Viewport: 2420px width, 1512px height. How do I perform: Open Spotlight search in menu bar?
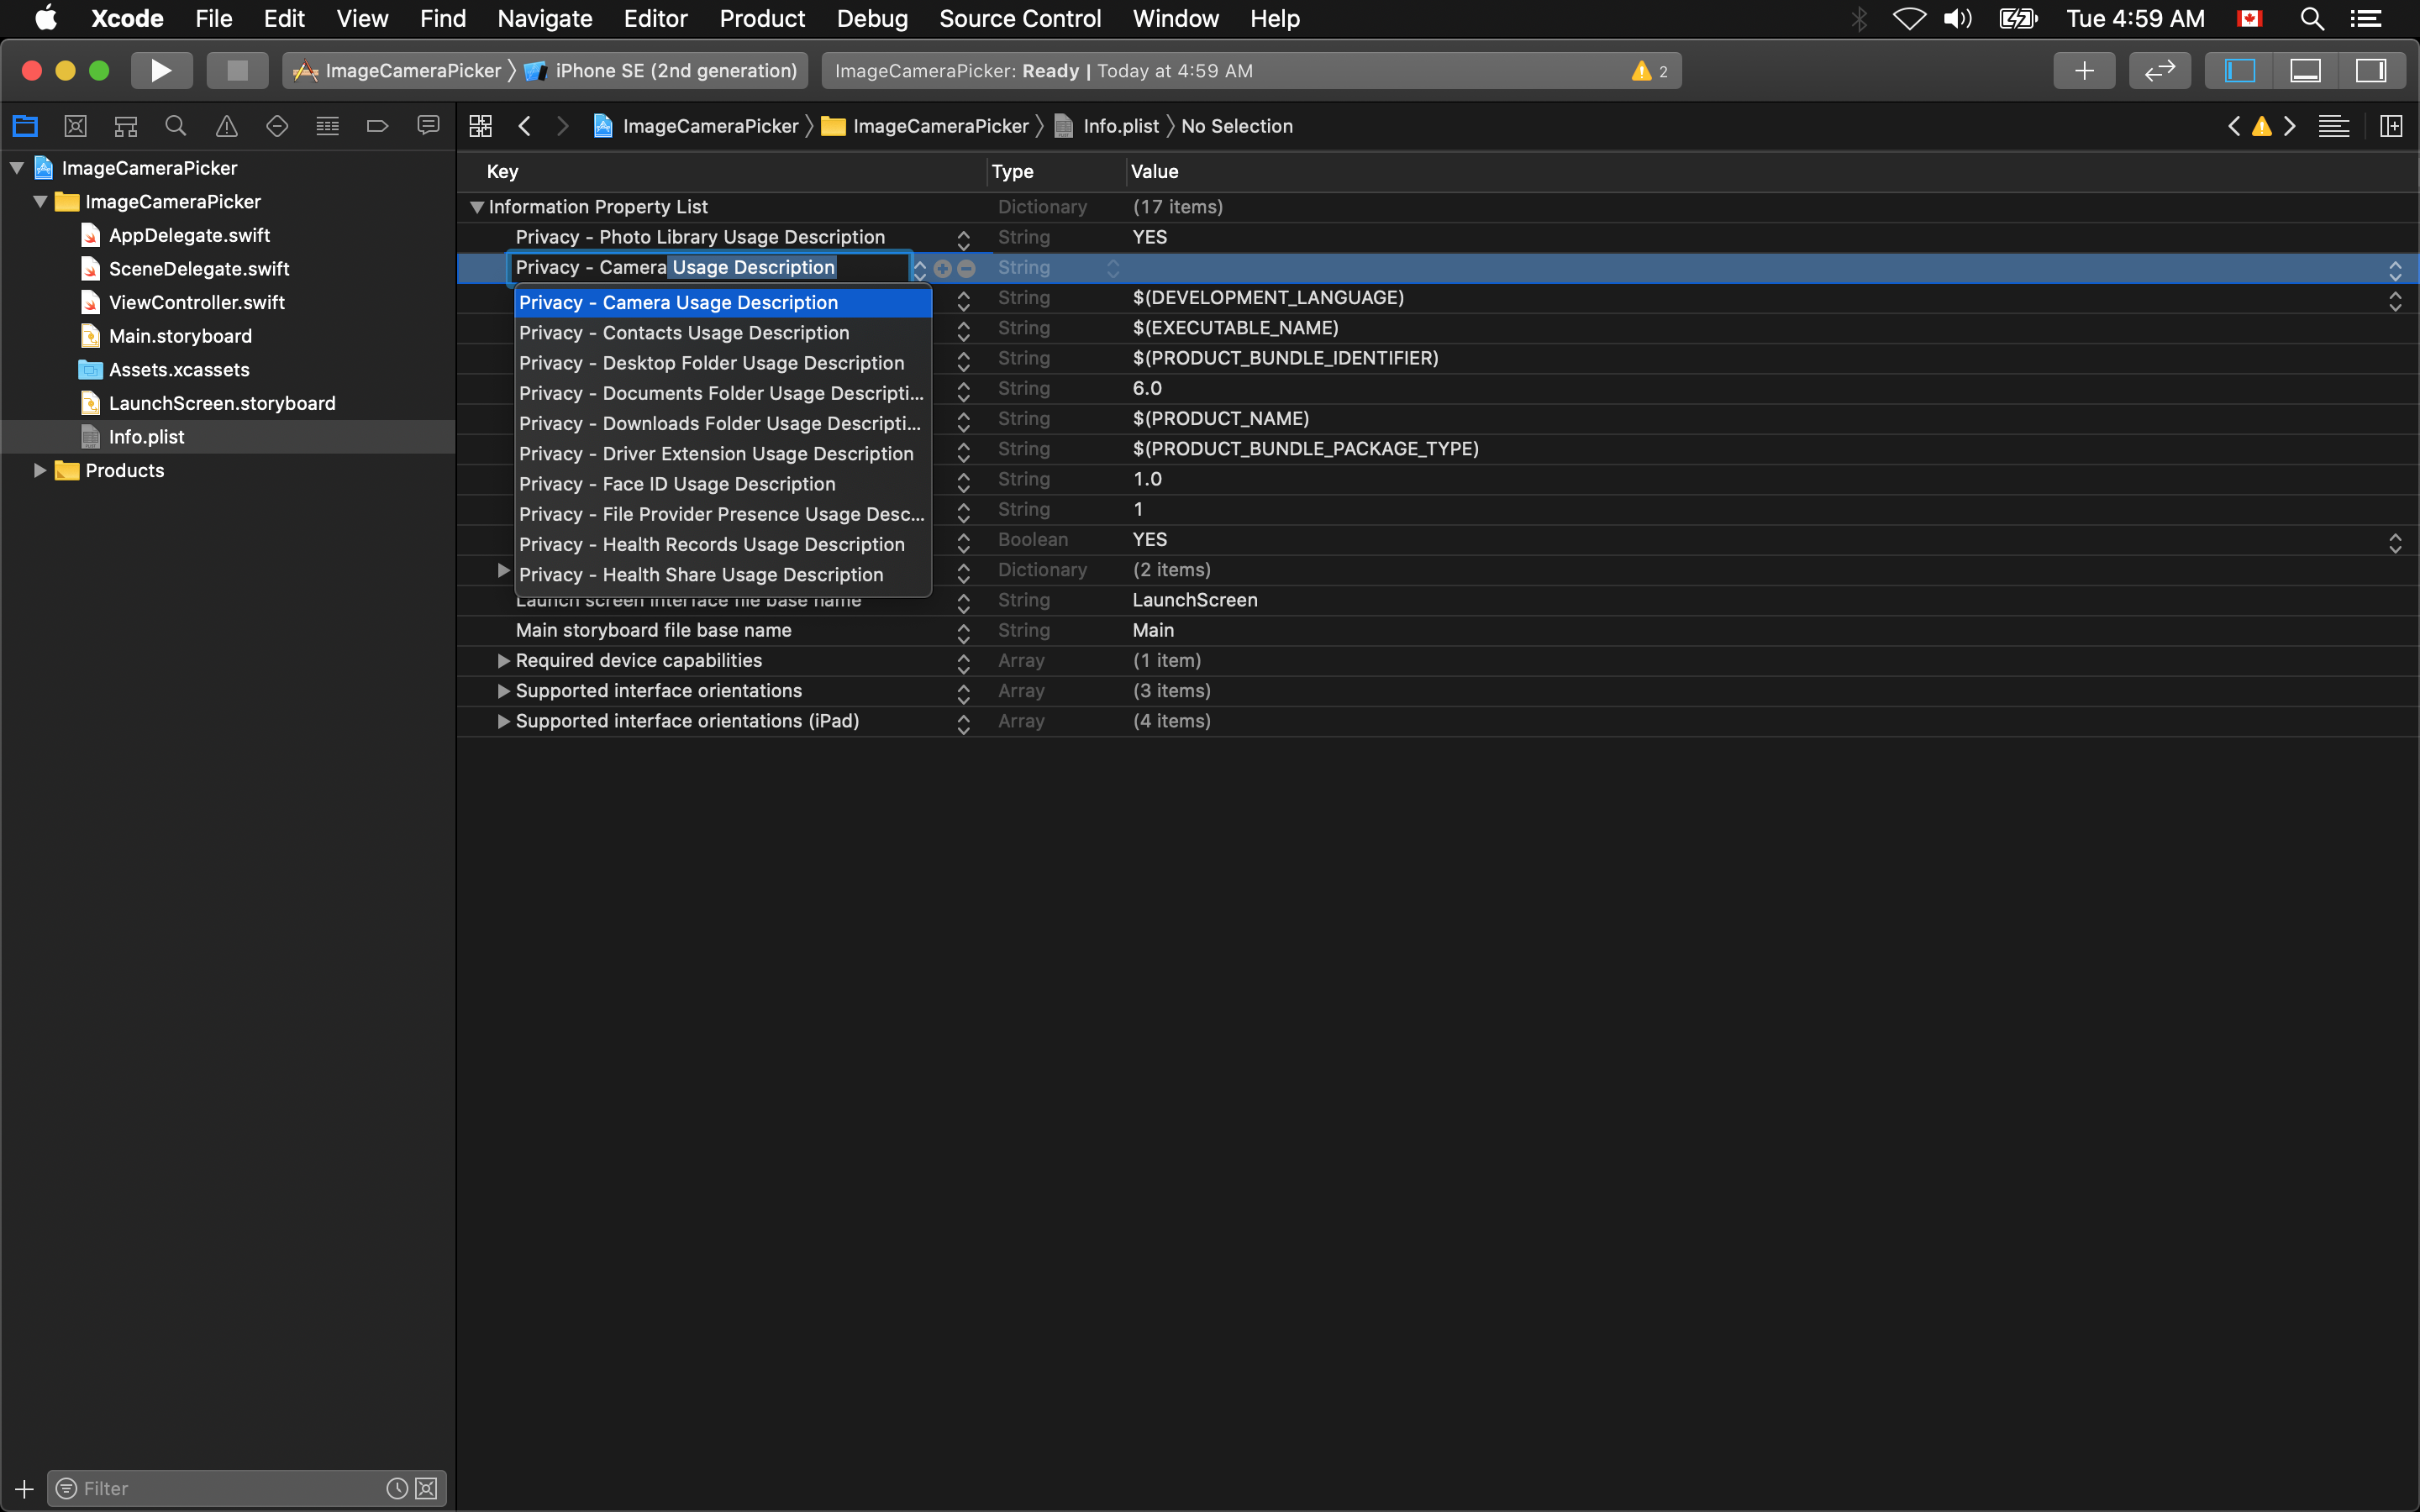tap(2311, 18)
